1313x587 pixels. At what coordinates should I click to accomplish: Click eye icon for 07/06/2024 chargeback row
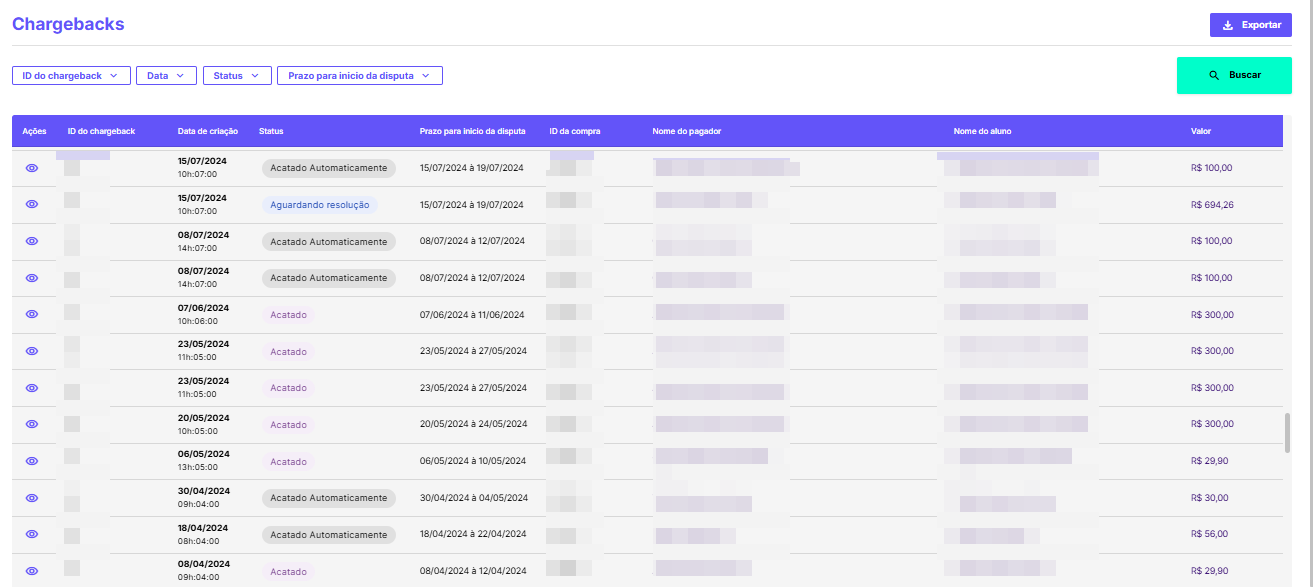point(32,314)
